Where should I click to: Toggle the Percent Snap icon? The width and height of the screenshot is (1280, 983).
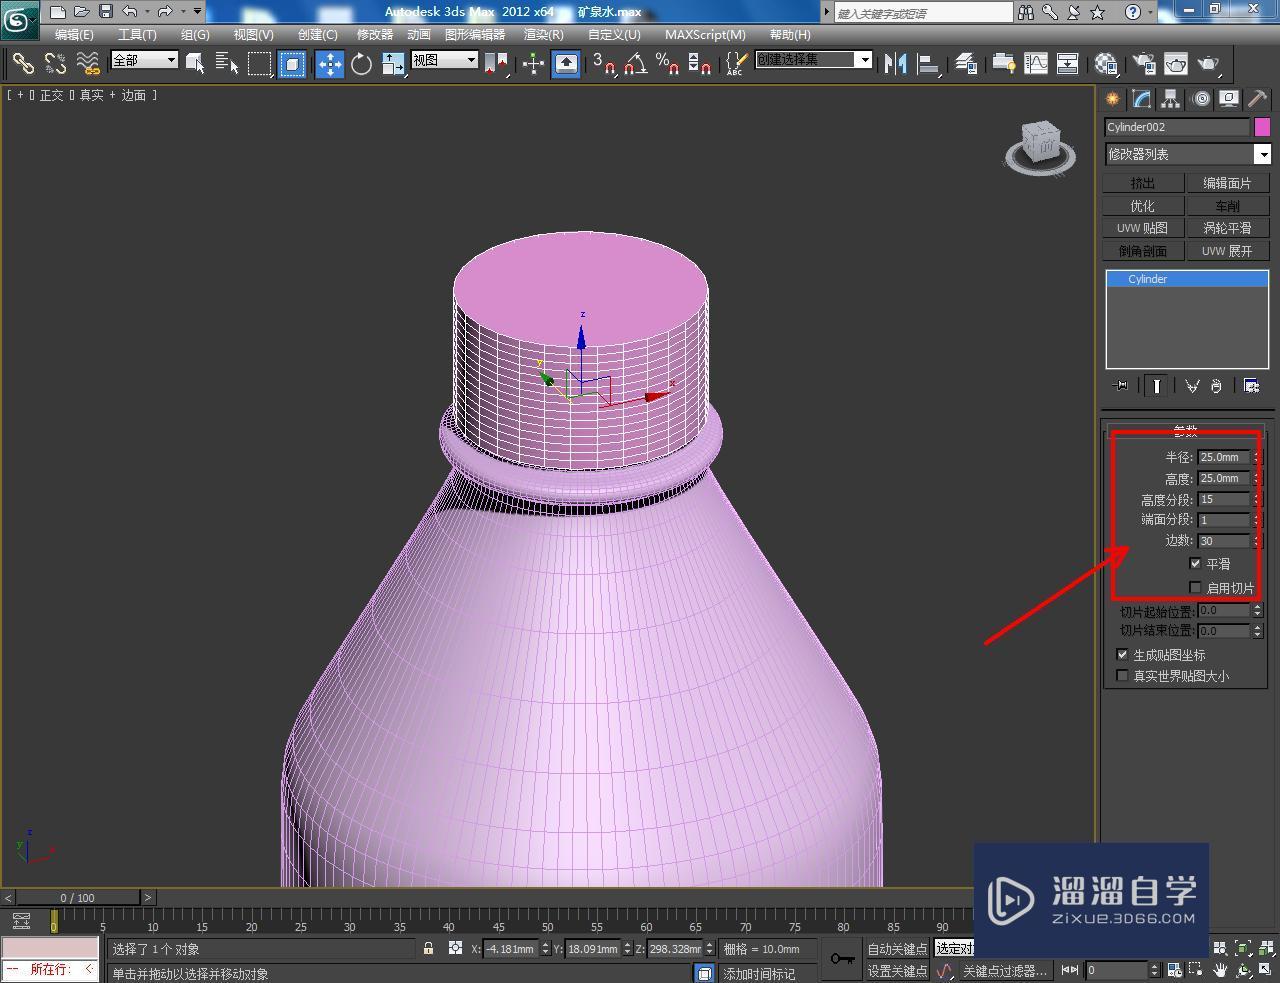[x=667, y=64]
